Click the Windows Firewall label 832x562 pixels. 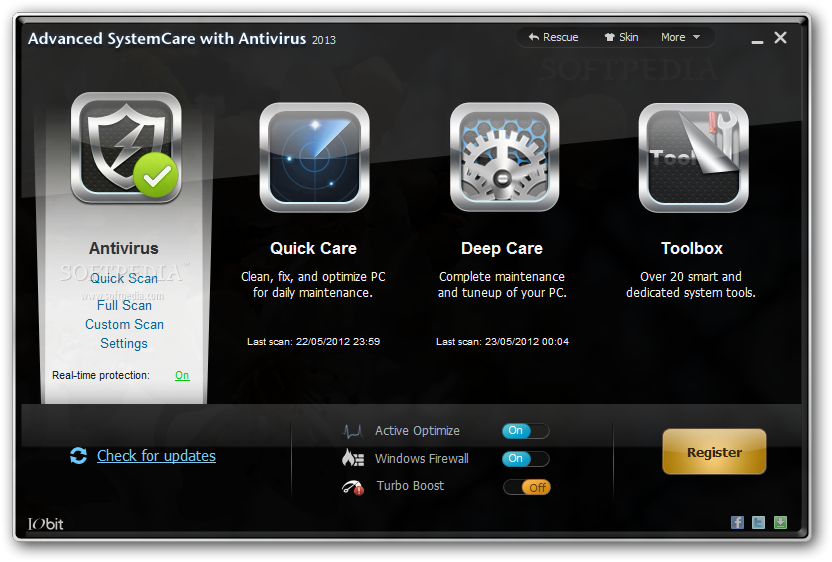point(422,459)
